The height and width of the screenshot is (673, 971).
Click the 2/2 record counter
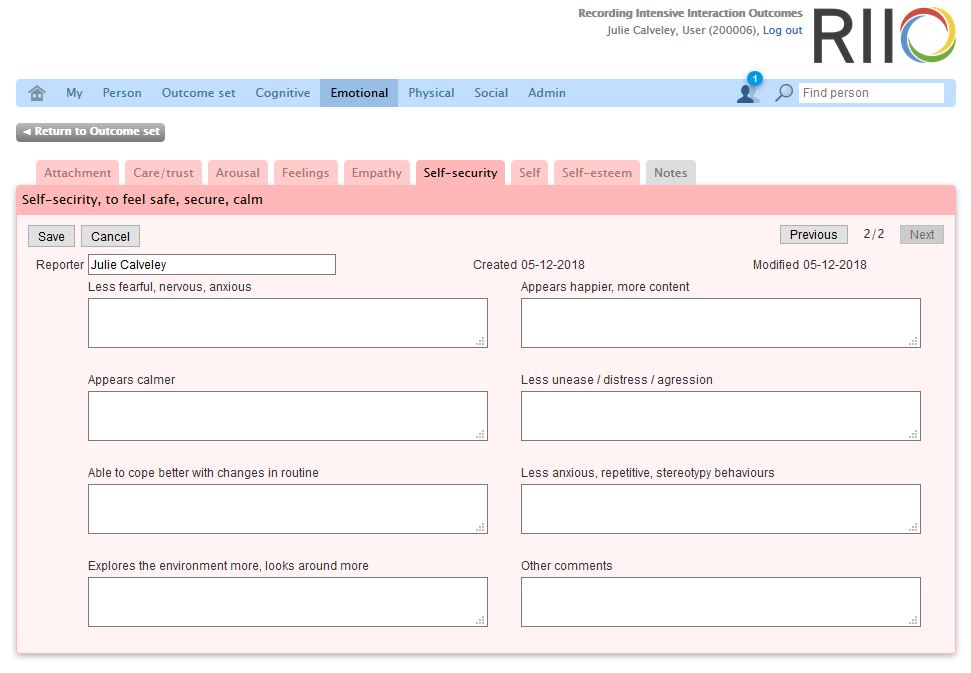click(x=874, y=234)
